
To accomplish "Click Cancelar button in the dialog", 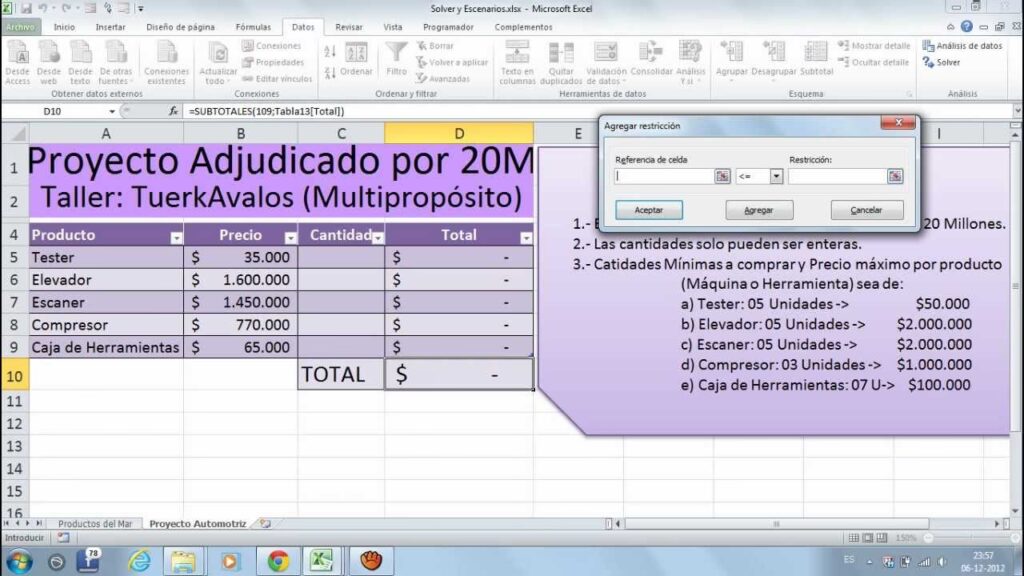I will 866,210.
